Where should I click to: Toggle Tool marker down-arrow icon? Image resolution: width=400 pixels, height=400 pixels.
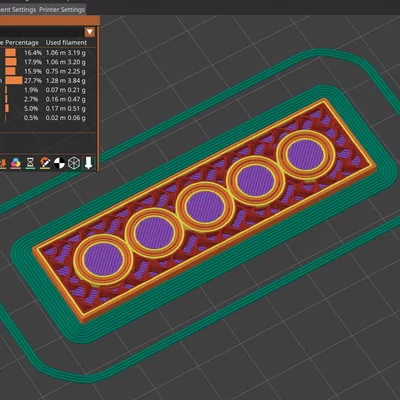pyautogui.click(x=88, y=163)
